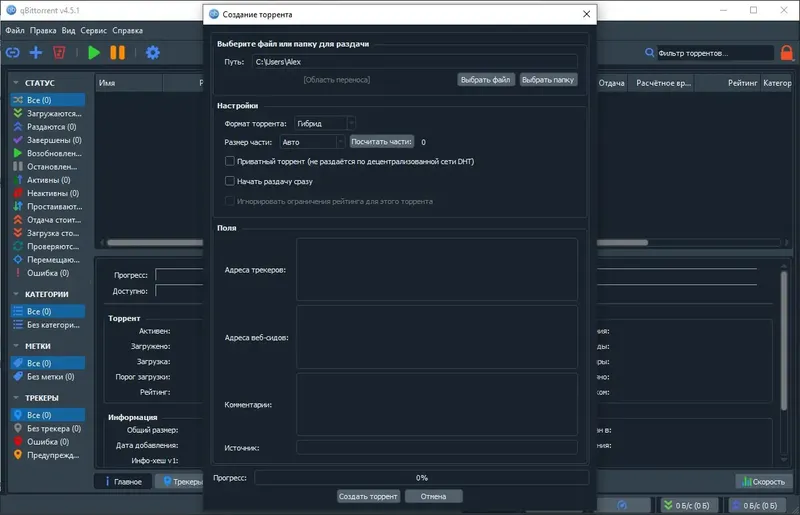Select Все (0) under Статус
Viewport: 800px width, 515px height.
click(48, 100)
